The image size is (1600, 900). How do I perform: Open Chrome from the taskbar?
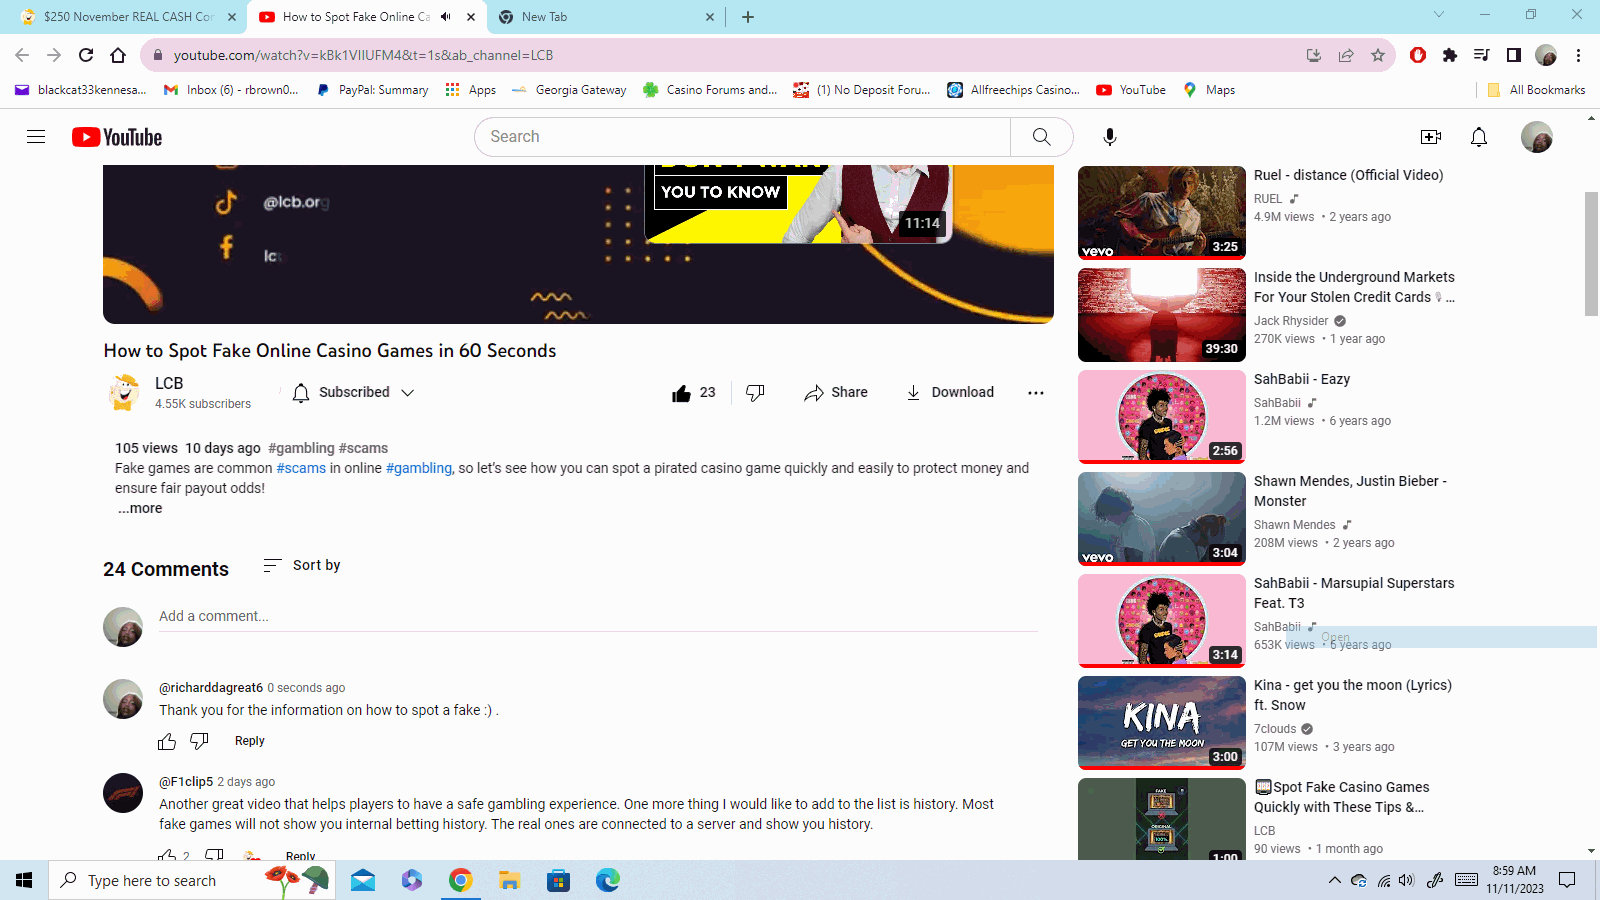460,880
